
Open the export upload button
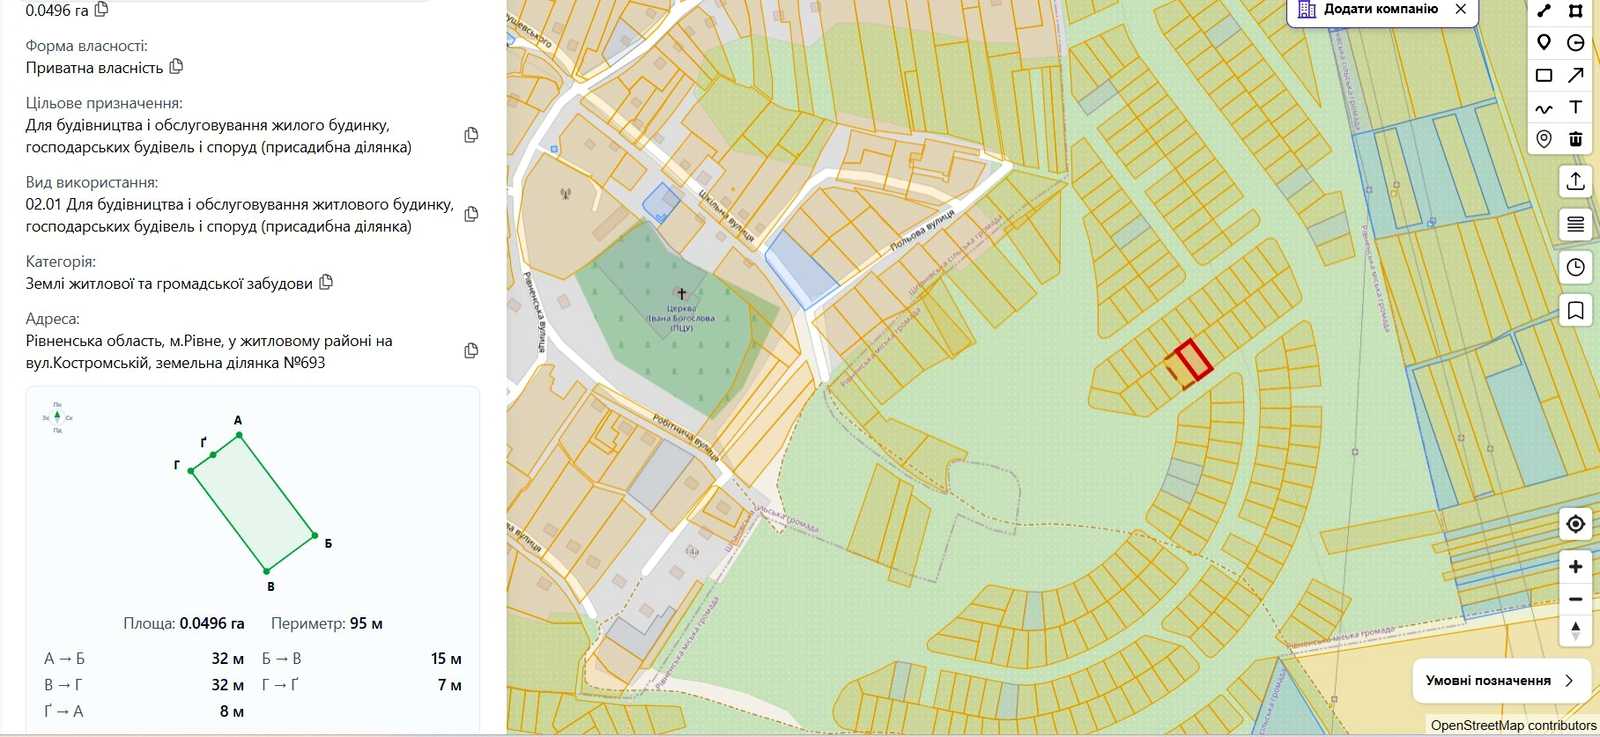pyautogui.click(x=1576, y=181)
